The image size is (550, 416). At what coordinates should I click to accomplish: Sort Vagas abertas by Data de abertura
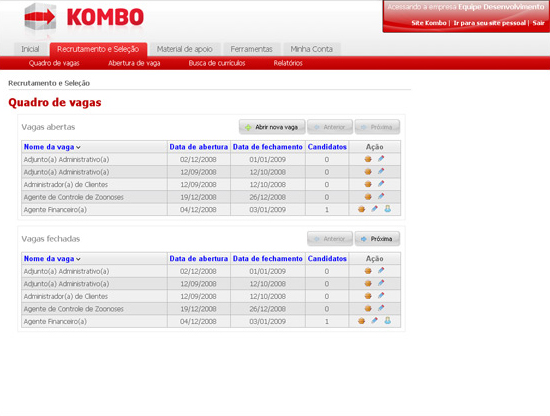(199, 147)
